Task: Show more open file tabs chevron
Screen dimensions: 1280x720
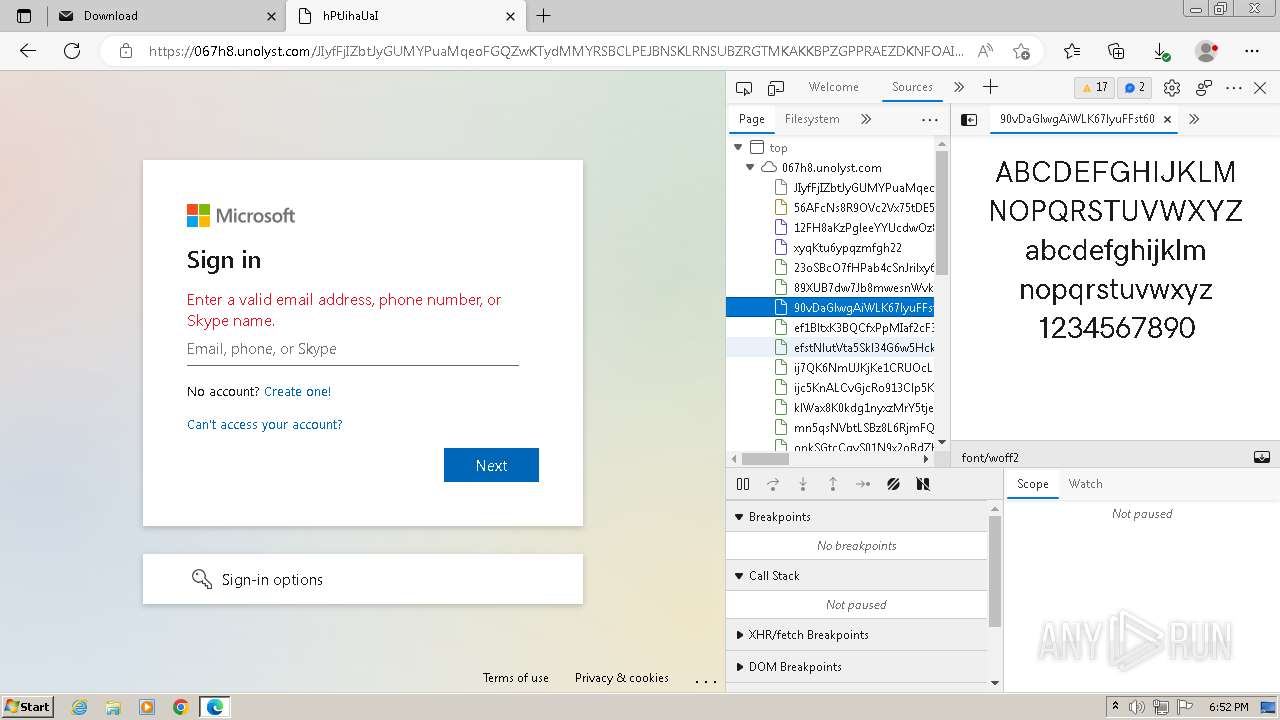Action: pyautogui.click(x=1194, y=119)
